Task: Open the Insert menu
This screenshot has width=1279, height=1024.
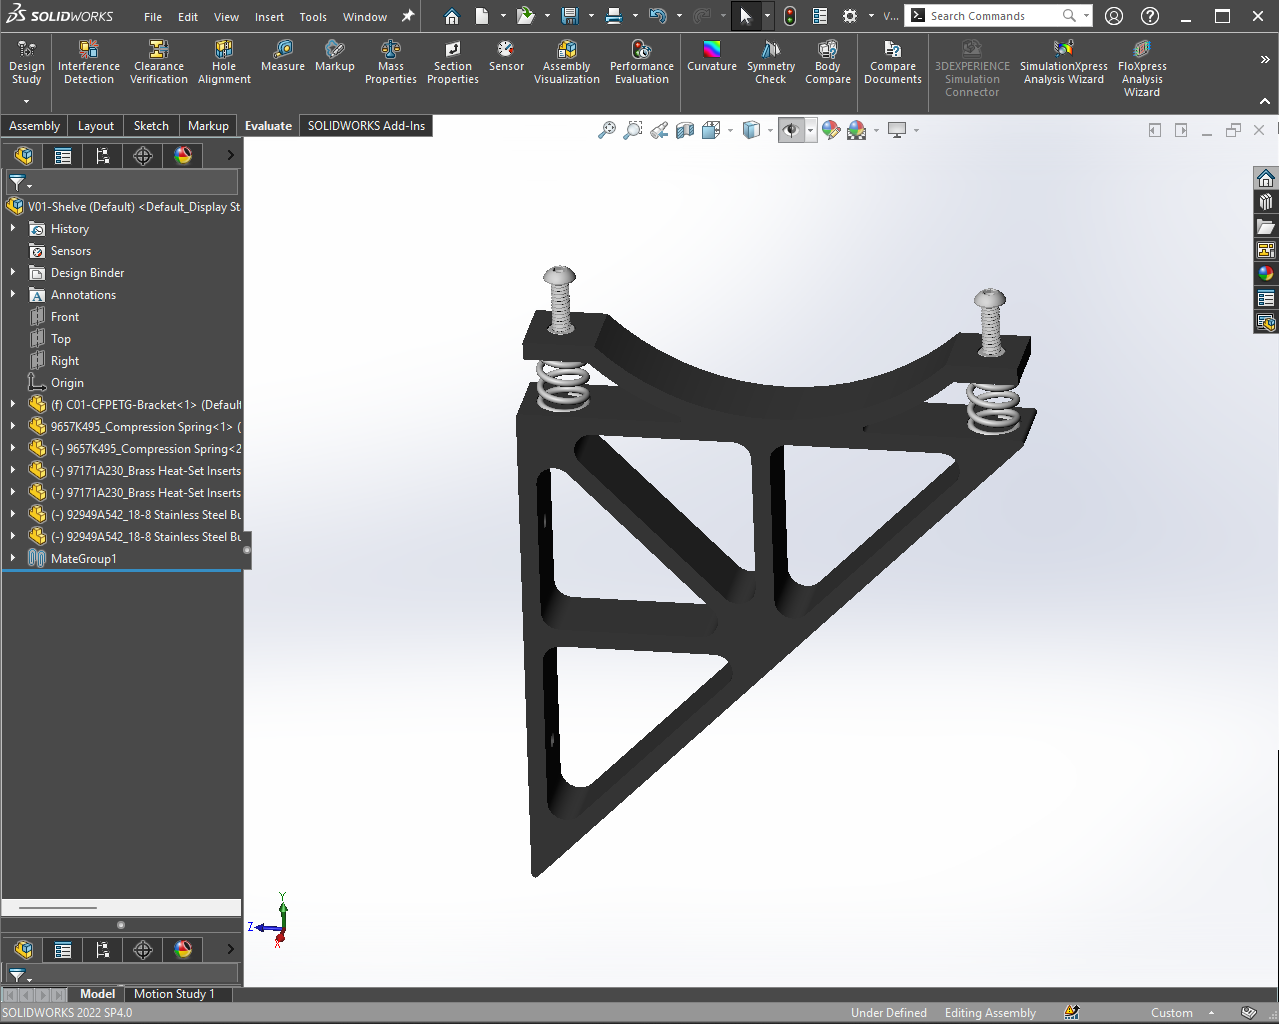Action: 269,17
